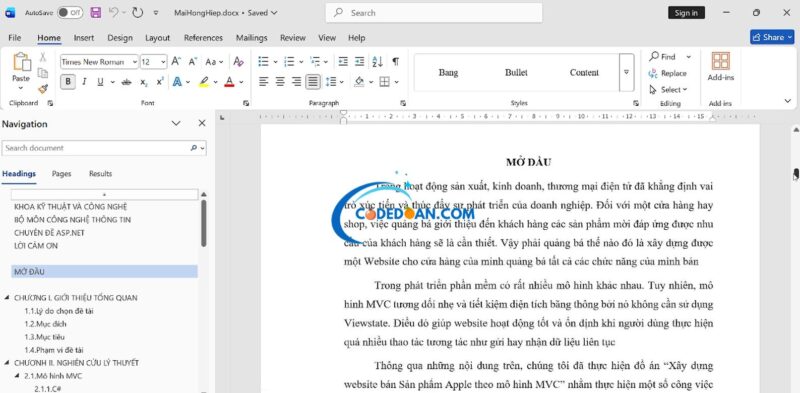The image size is (800, 393).
Task: Click the Justify alignment icon
Action: (x=313, y=82)
